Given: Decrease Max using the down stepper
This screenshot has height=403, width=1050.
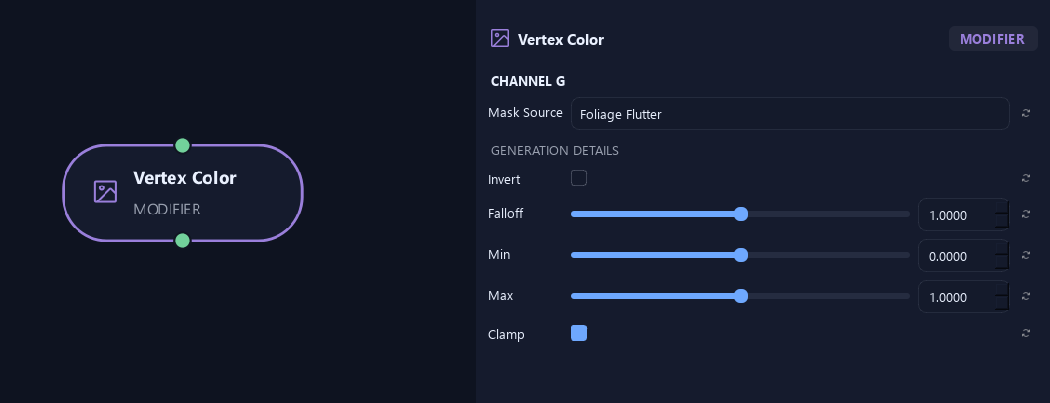Looking at the screenshot, I should [x=1002, y=304].
